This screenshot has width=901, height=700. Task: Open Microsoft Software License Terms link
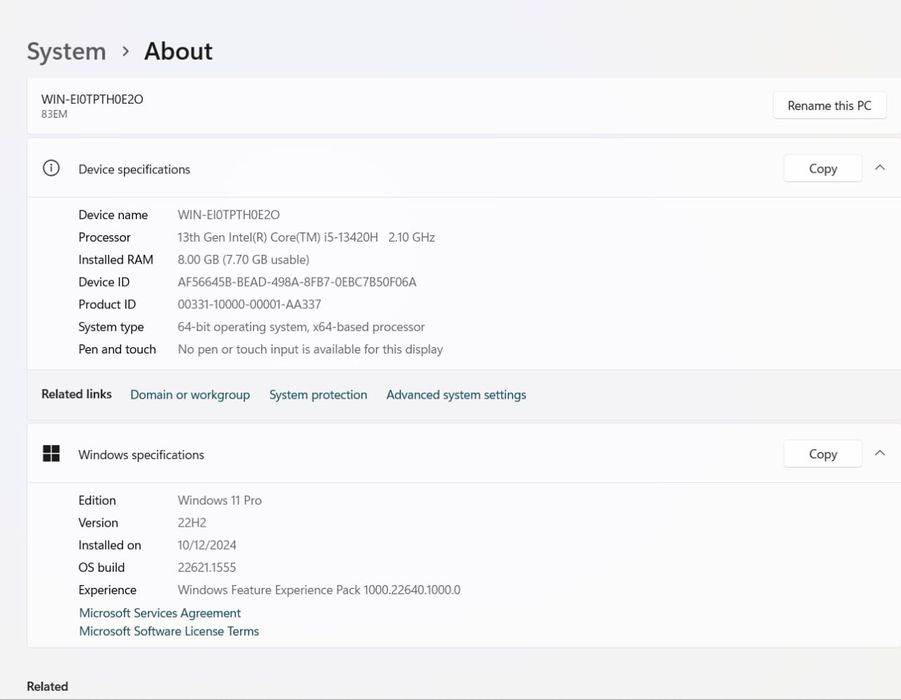(x=169, y=631)
